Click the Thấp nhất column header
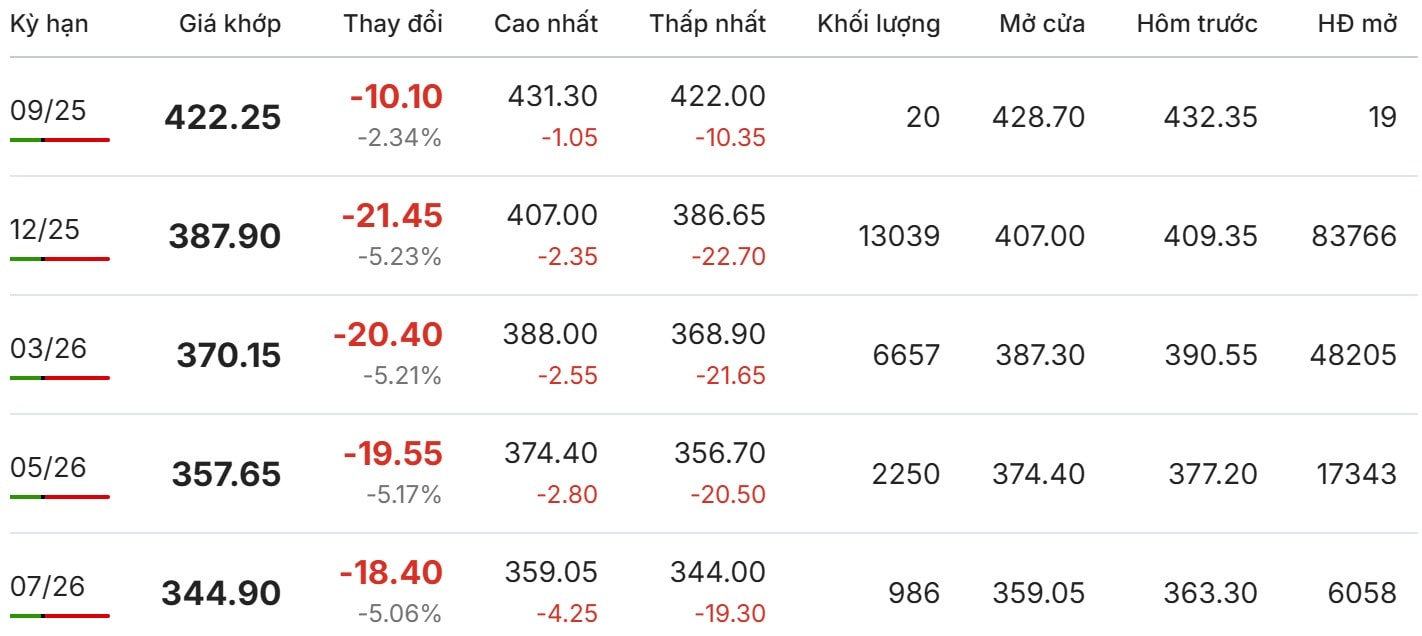 (x=708, y=24)
